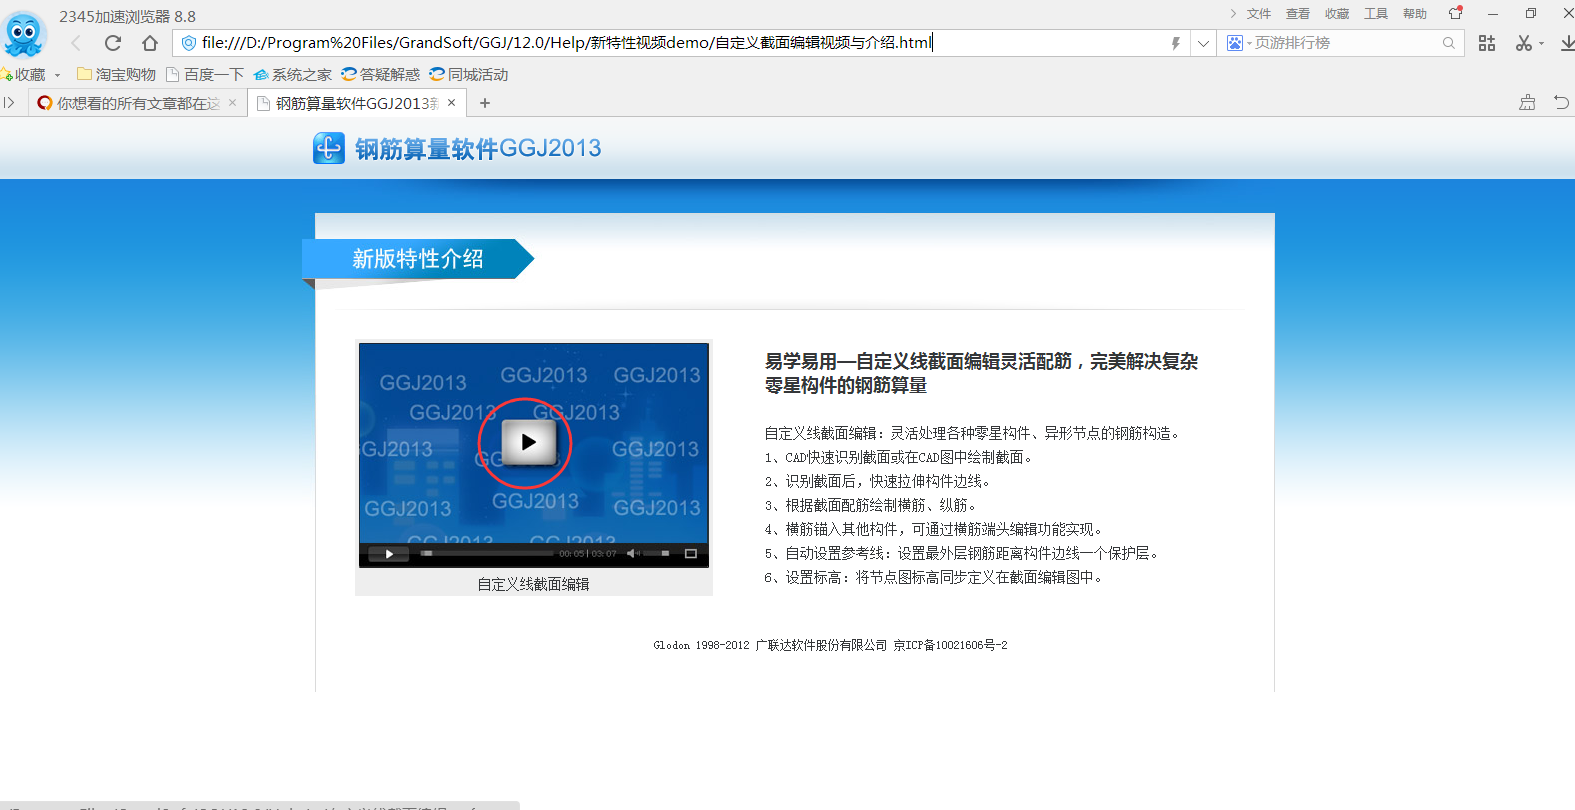Image resolution: width=1575 pixels, height=810 pixels.
Task: Go back with the back arrow
Action: pos(76,43)
